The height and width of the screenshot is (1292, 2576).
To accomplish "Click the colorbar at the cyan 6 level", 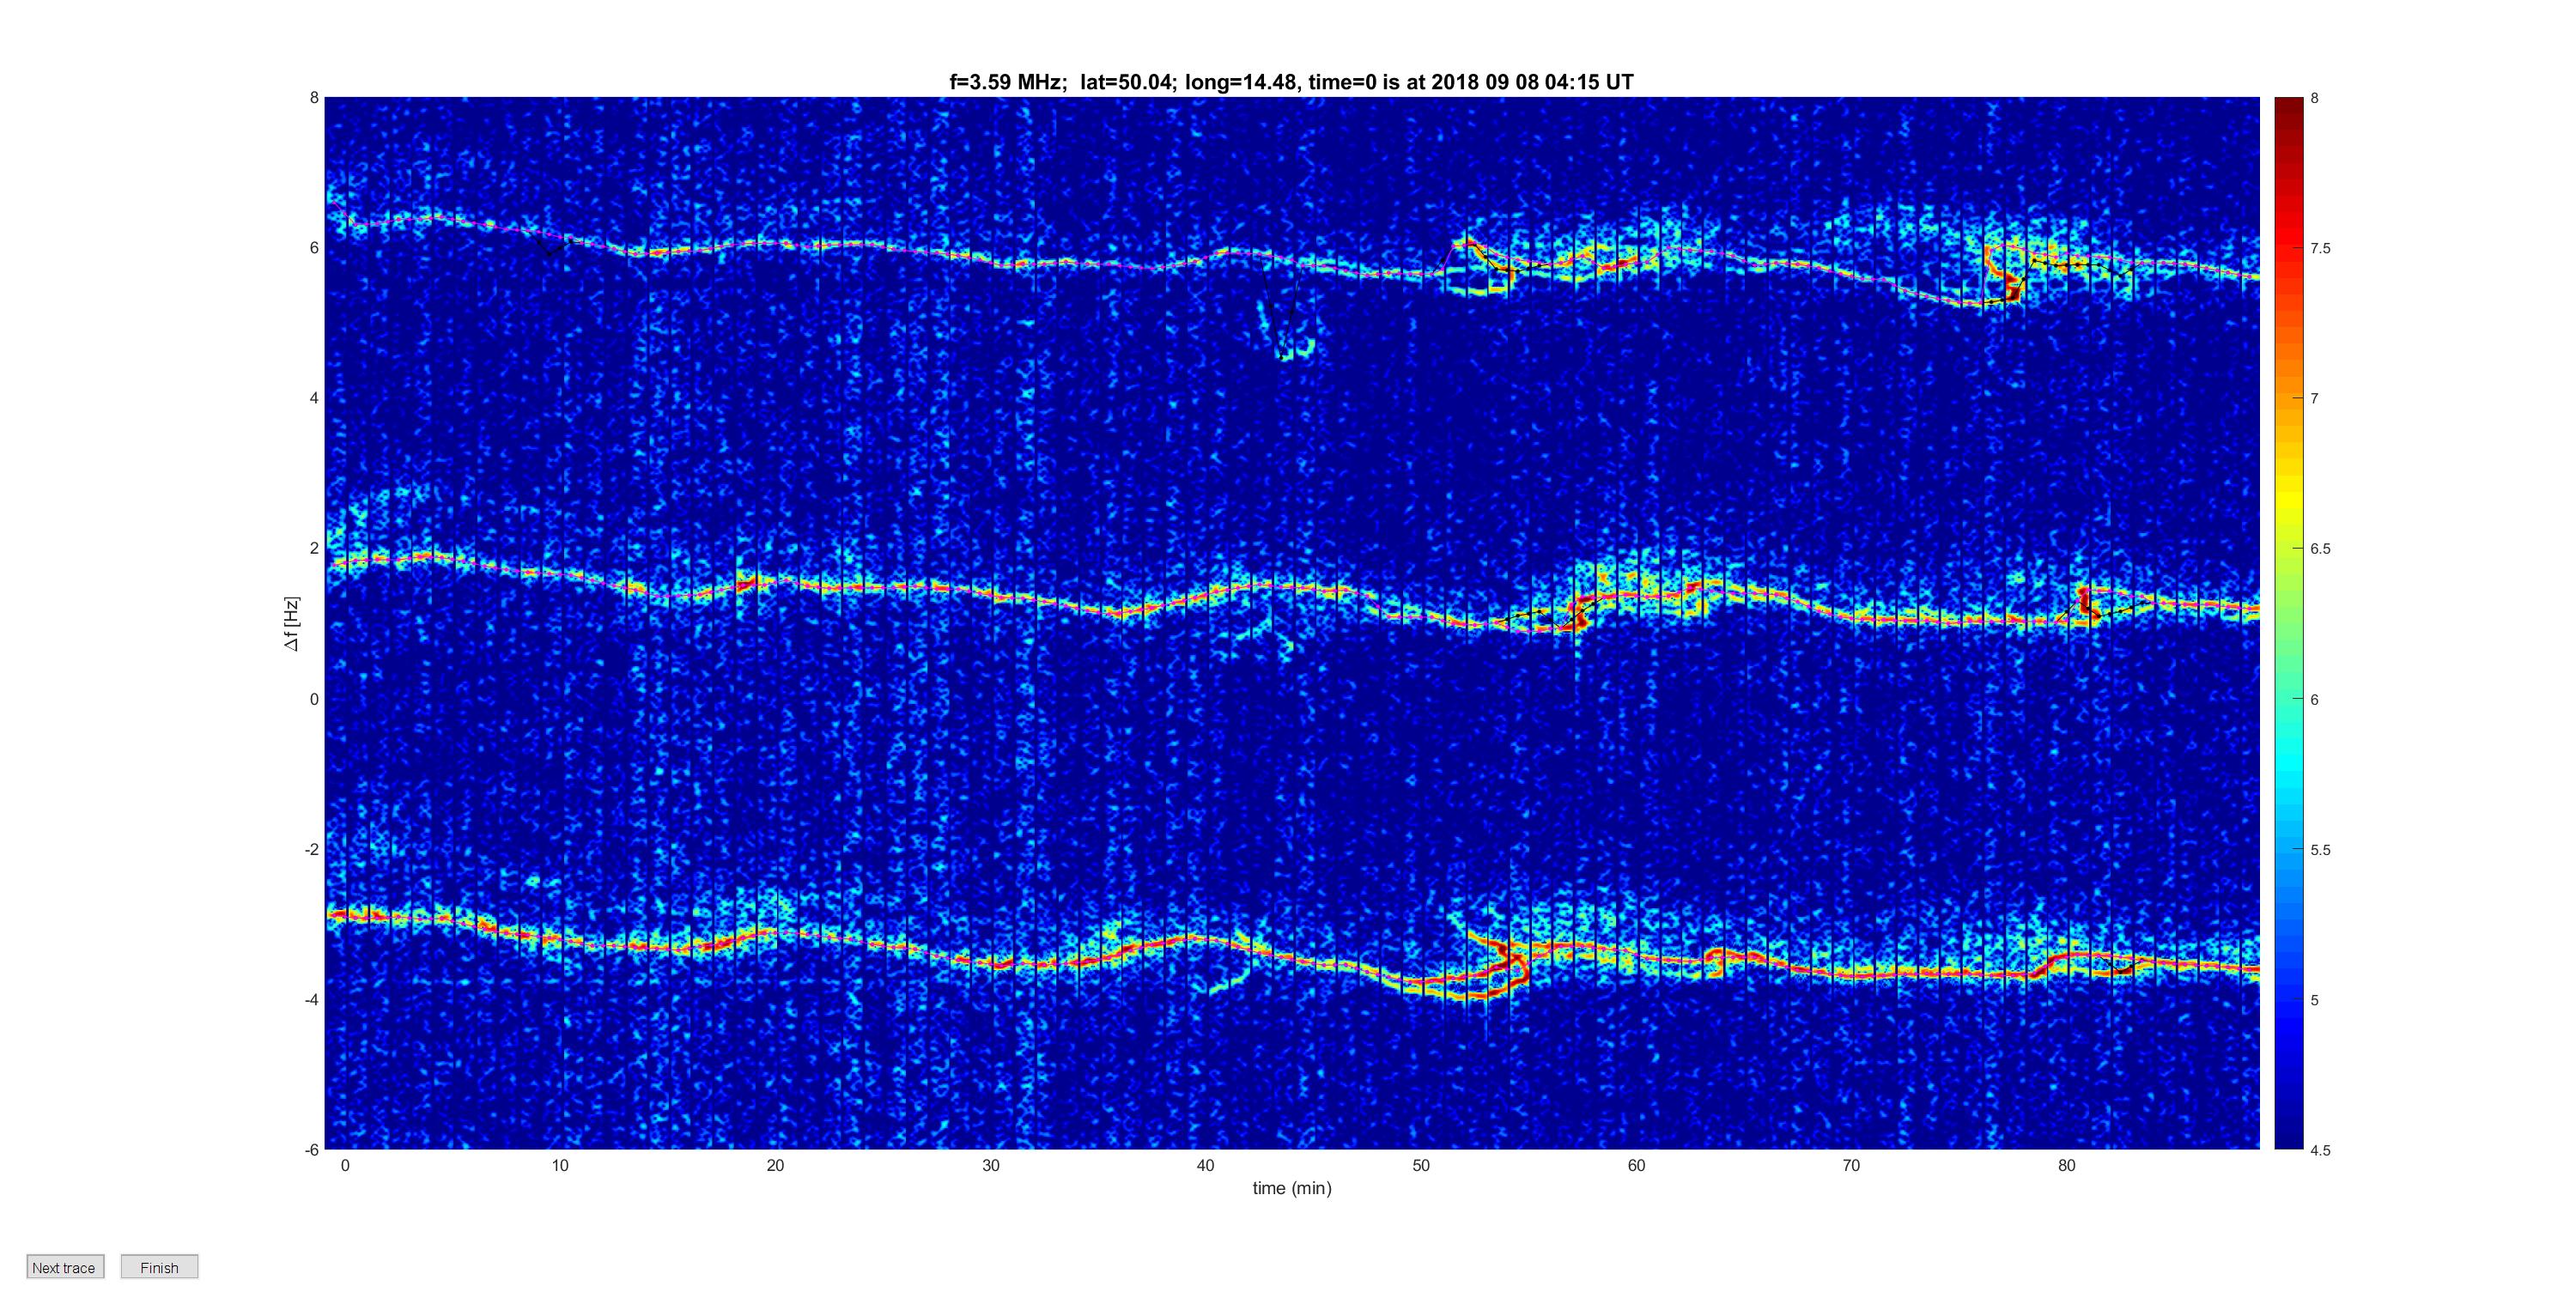I will point(2288,699).
